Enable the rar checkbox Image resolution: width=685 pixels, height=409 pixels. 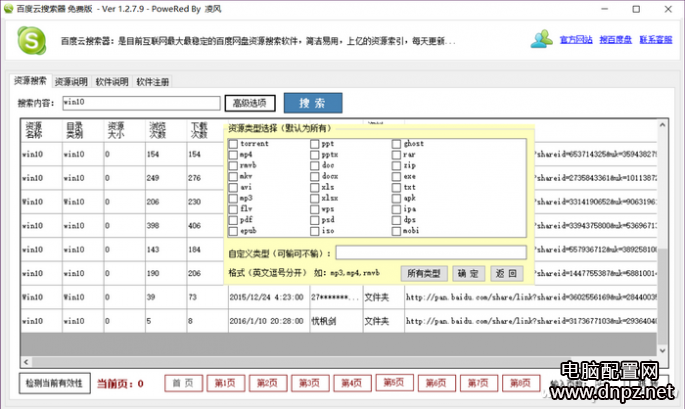point(396,155)
